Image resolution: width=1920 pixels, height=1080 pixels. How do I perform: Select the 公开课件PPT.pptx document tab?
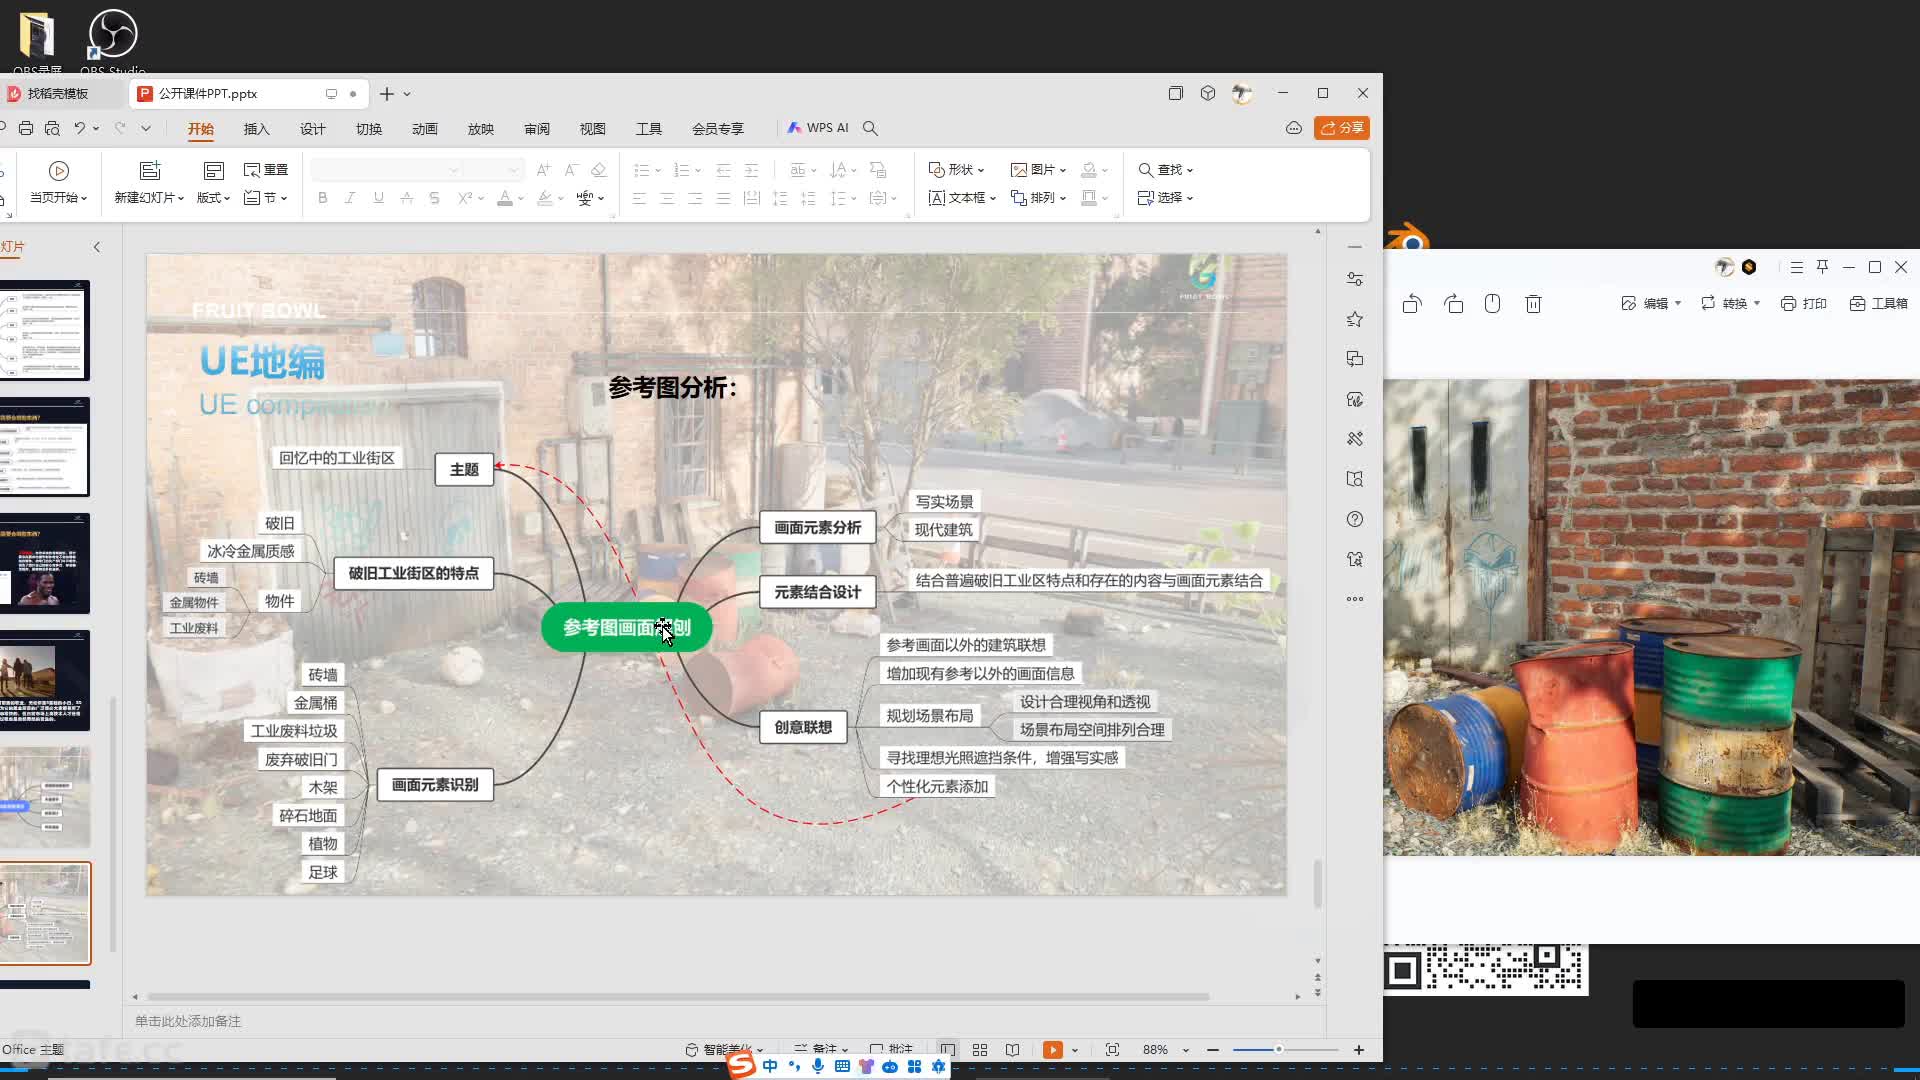[248, 93]
